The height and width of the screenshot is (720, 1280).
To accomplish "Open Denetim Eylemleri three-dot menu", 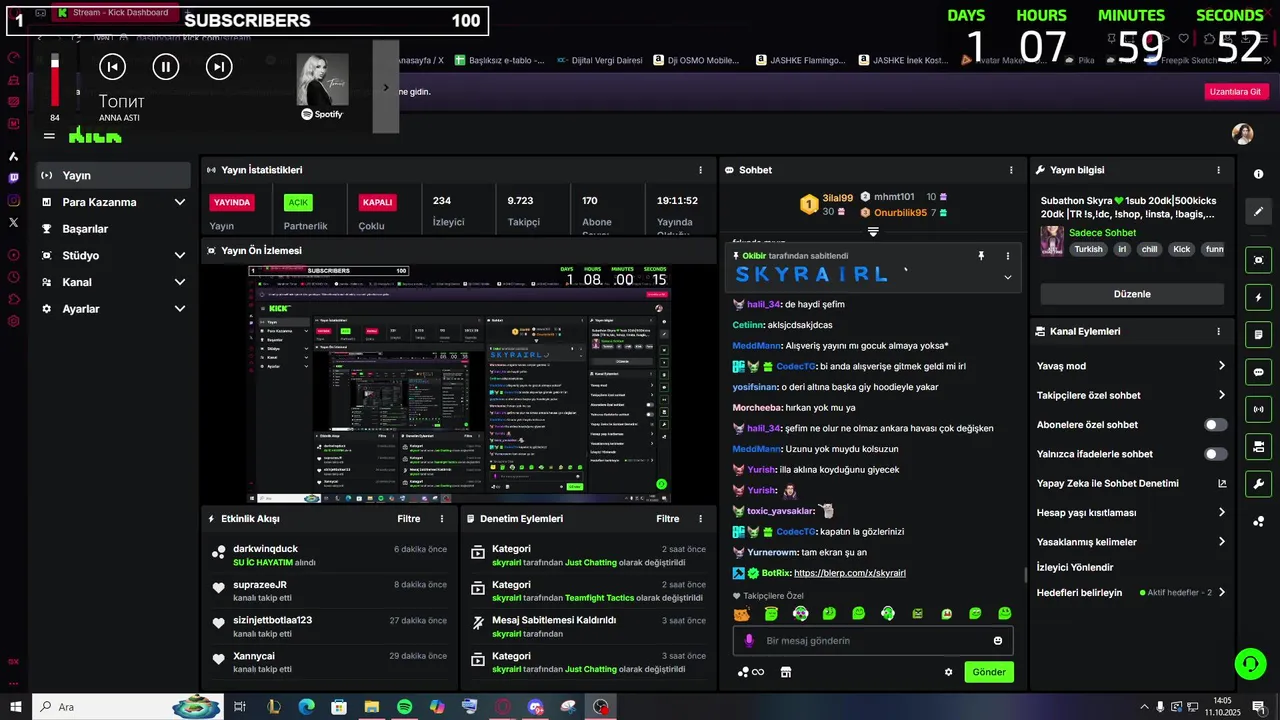I will click(x=700, y=519).
